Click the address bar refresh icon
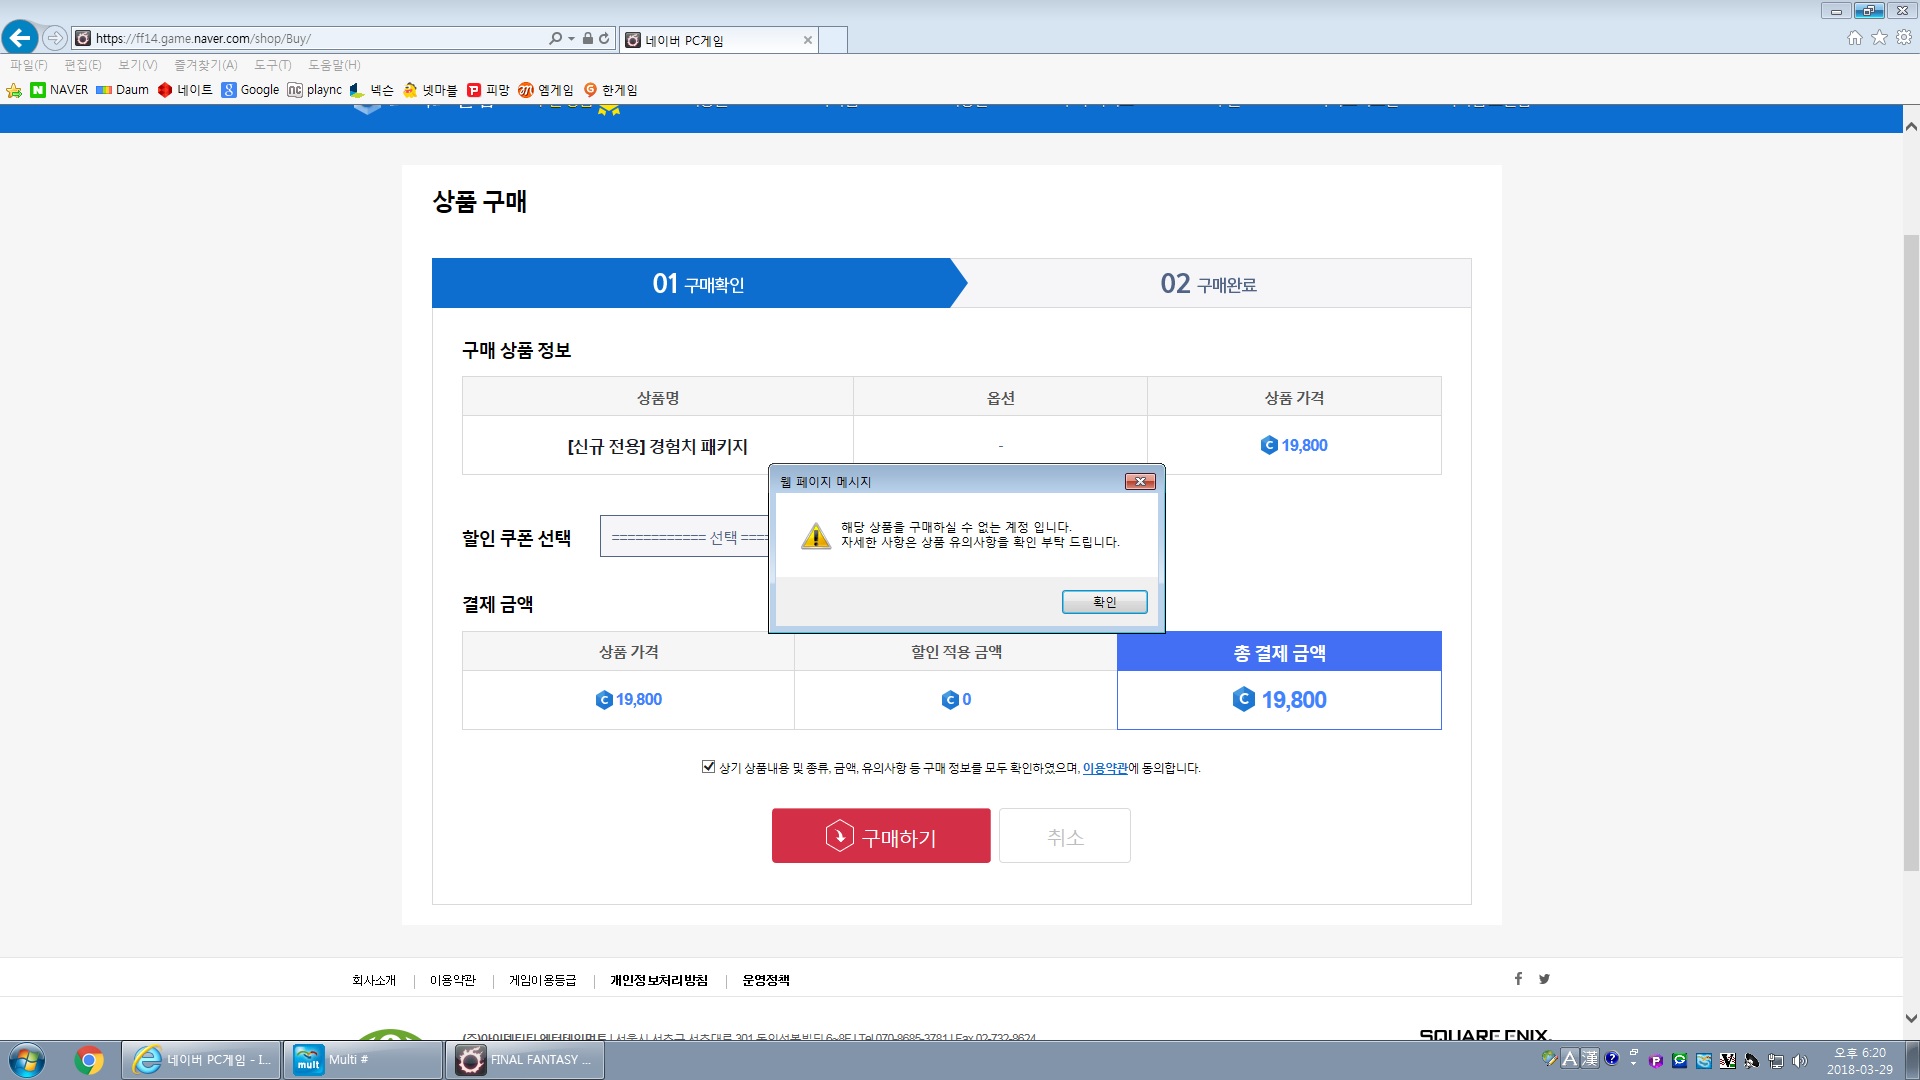 tap(604, 38)
